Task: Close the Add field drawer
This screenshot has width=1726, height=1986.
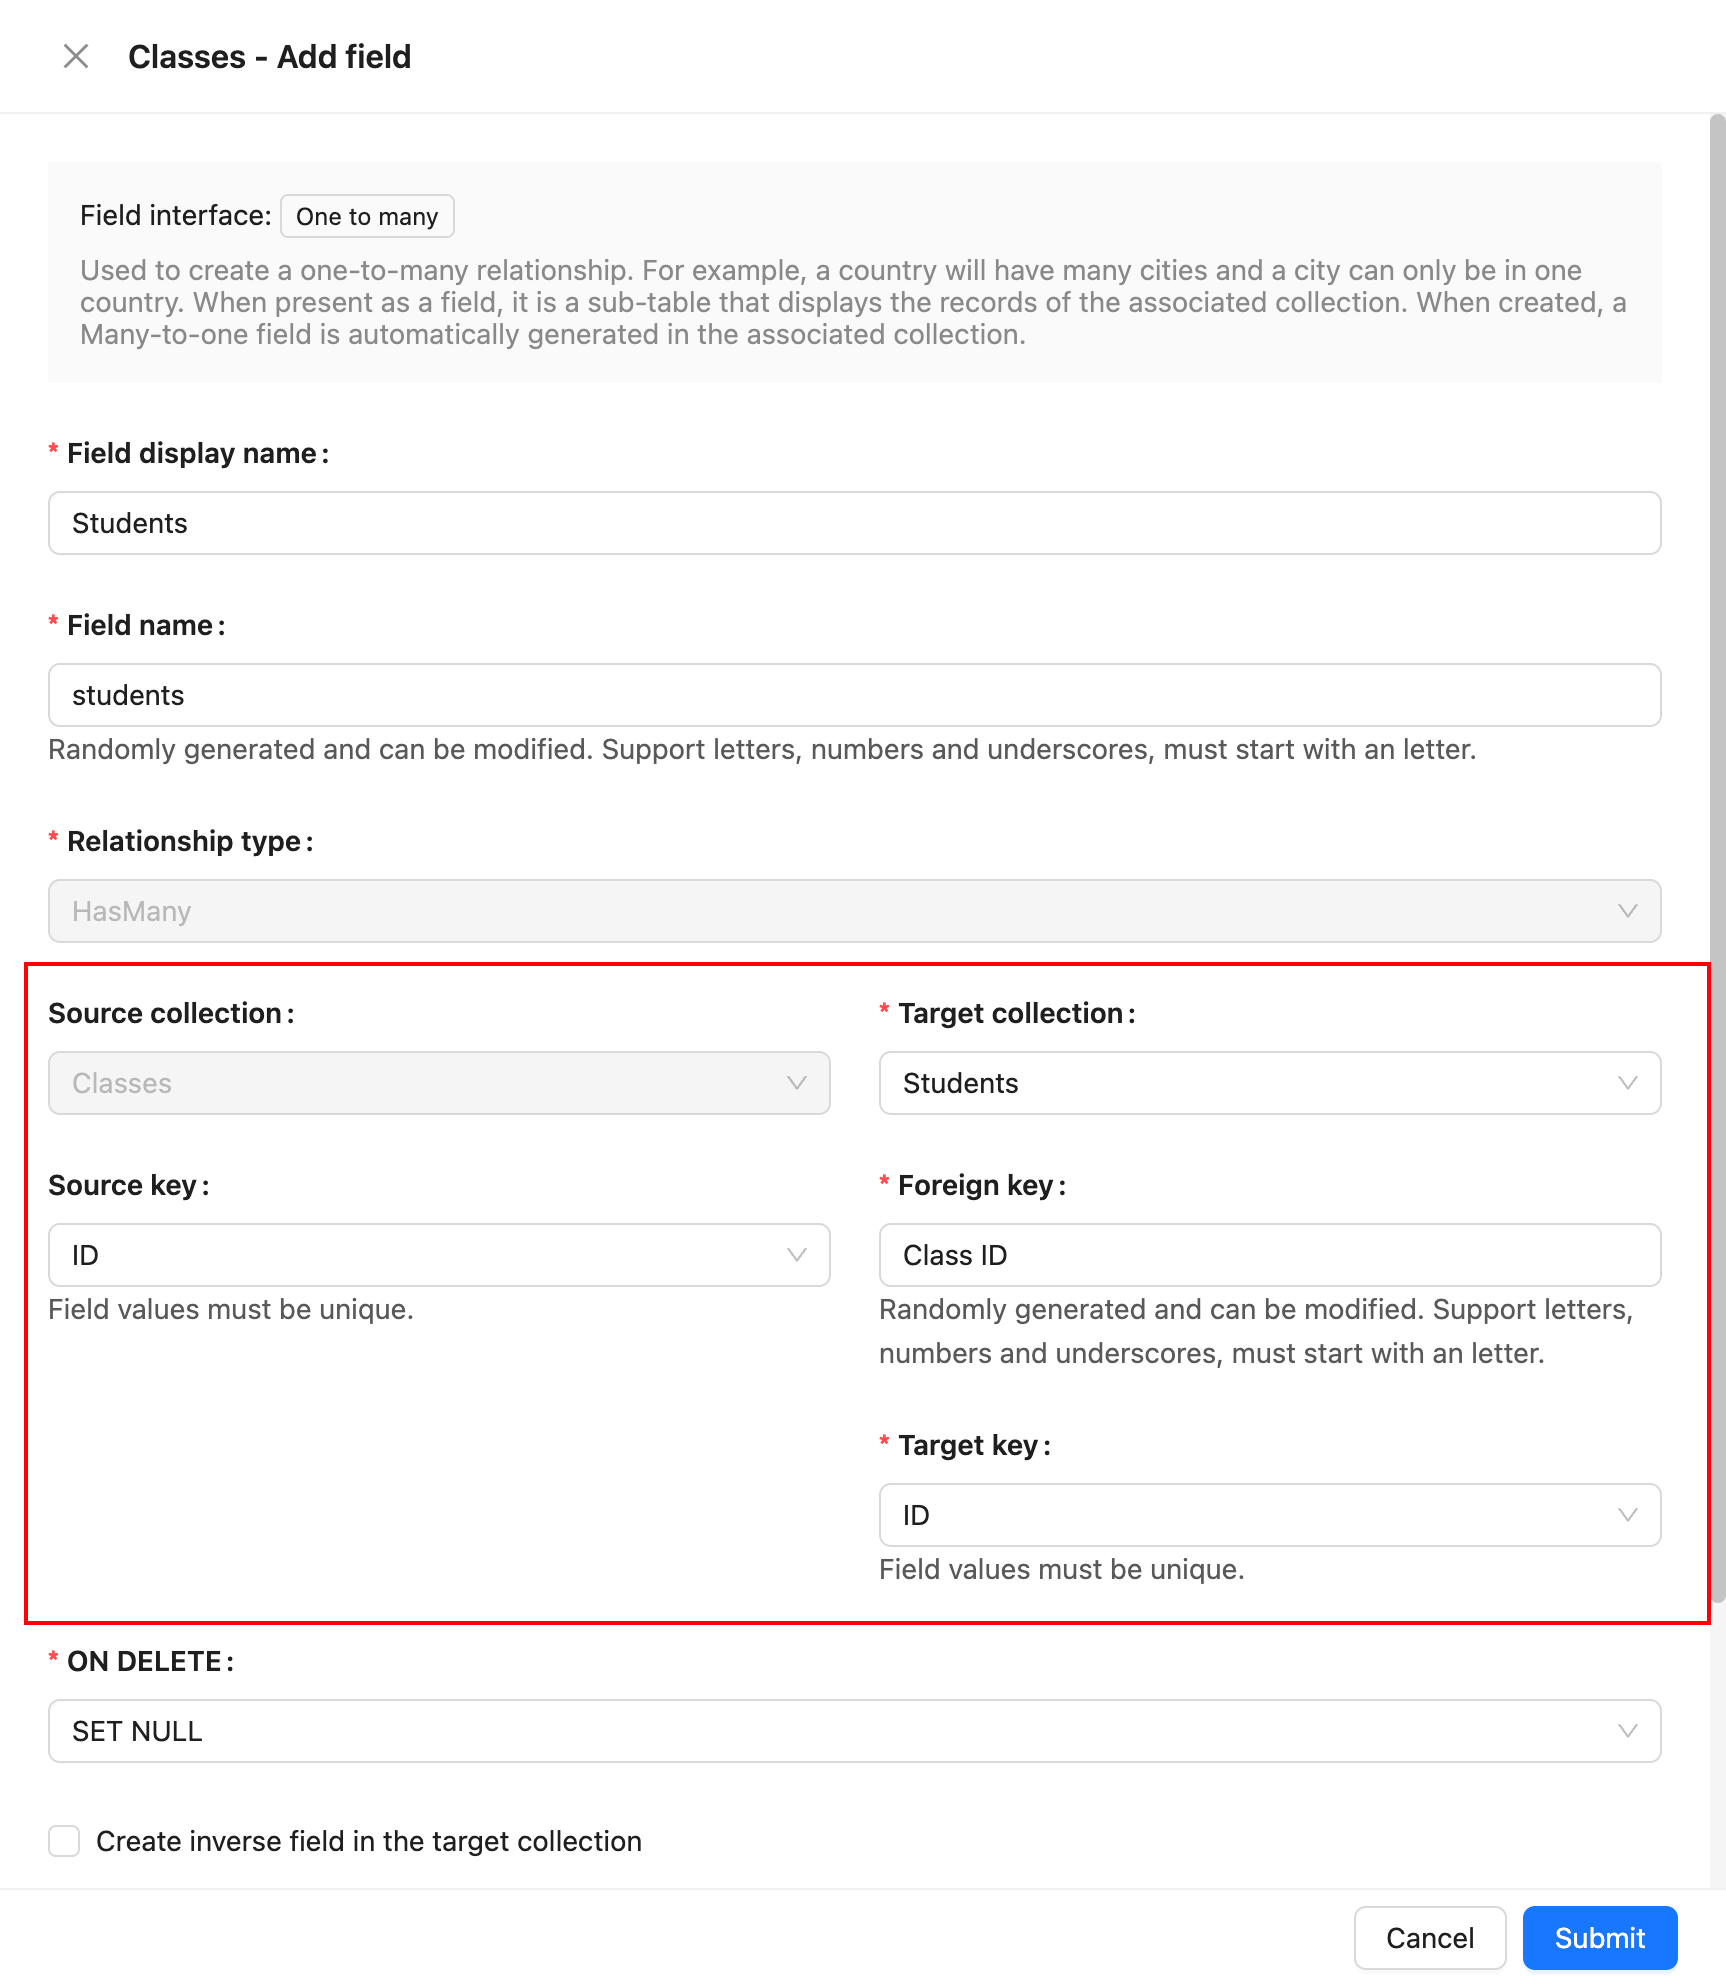Action: click(x=76, y=57)
